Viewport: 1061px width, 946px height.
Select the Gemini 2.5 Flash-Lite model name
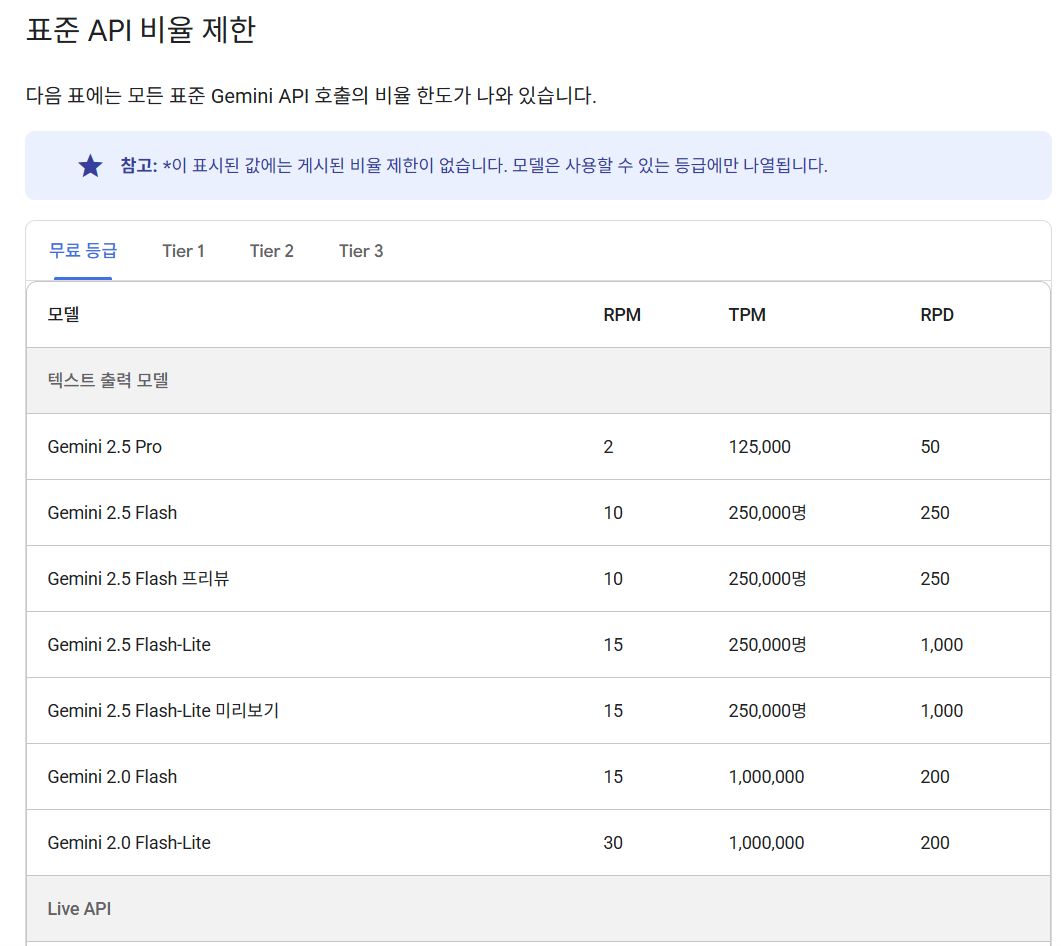tap(129, 645)
